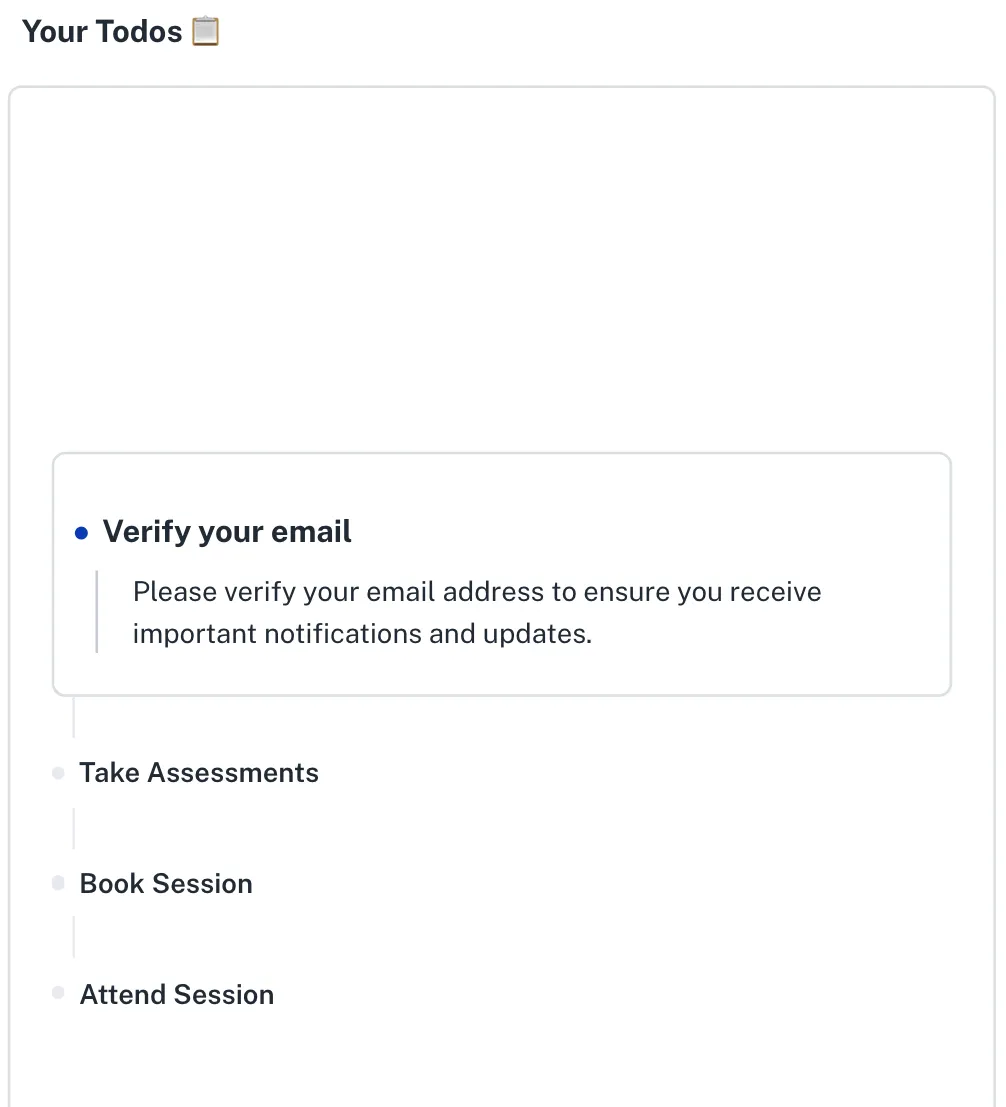Click the clipboard icon beside Your Todos
1006x1107 pixels.
point(205,31)
